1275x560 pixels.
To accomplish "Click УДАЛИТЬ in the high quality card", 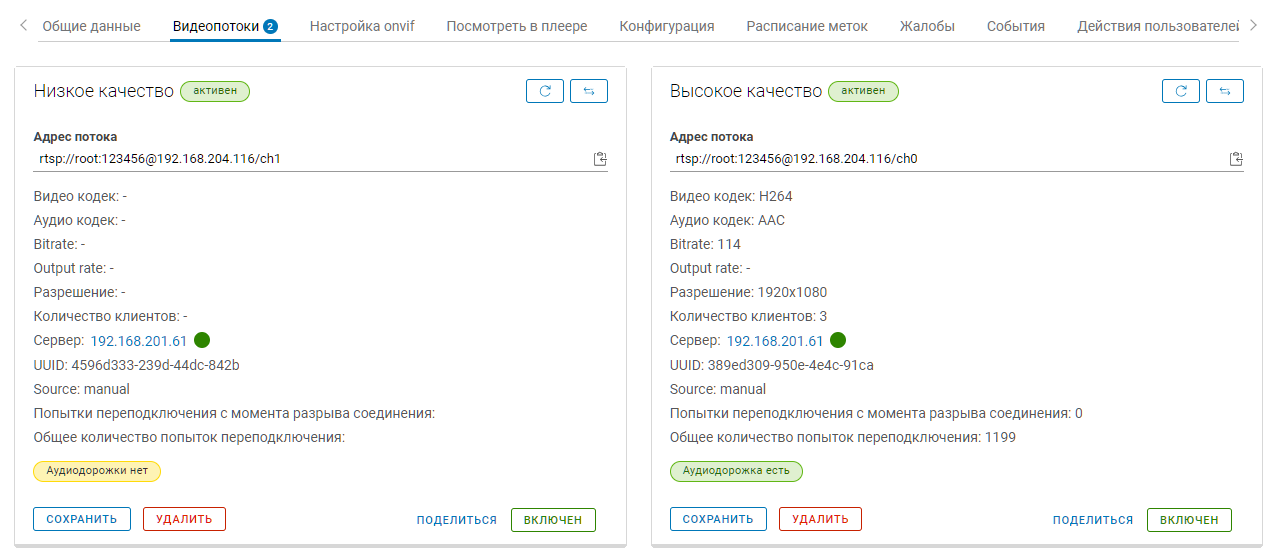I will click(820, 519).
